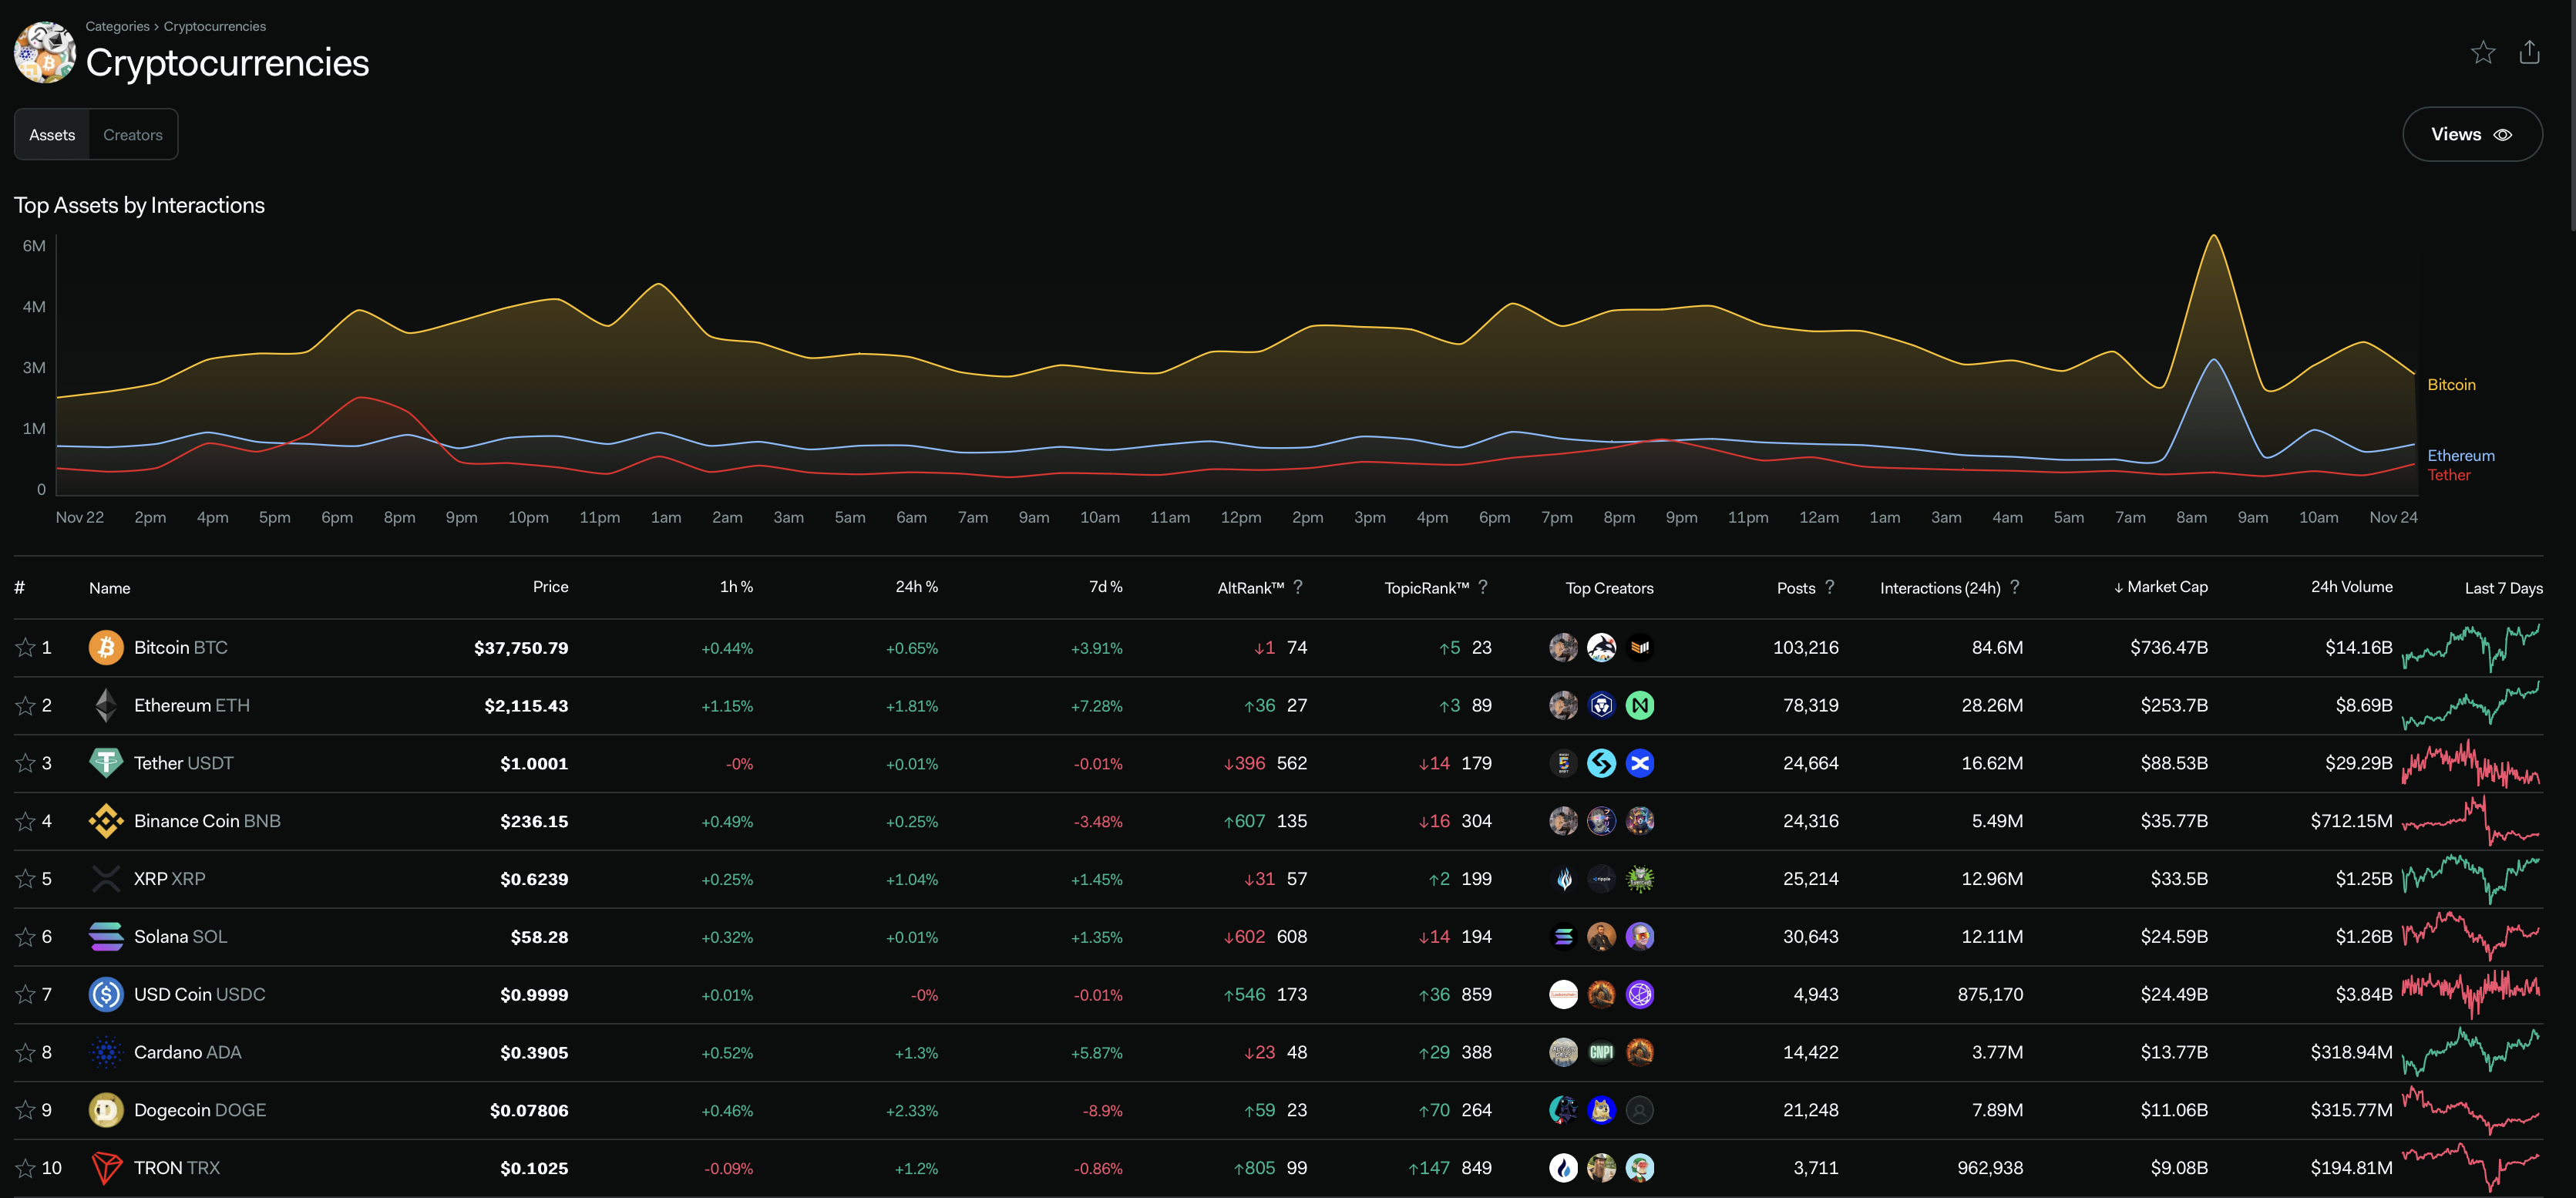Open the Views dropdown button
Image resolution: width=2576 pixels, height=1198 pixels.
click(x=2471, y=134)
